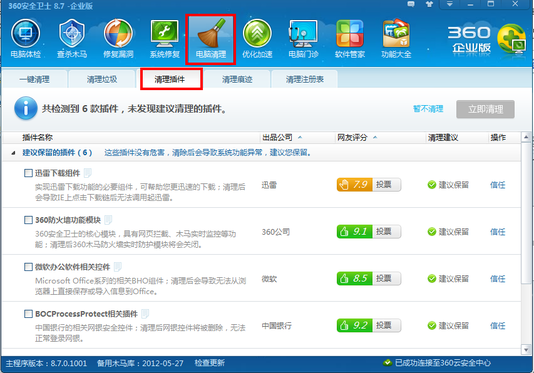Open 电脑门诊 computer clinic icon
534x373 pixels.
click(x=303, y=38)
